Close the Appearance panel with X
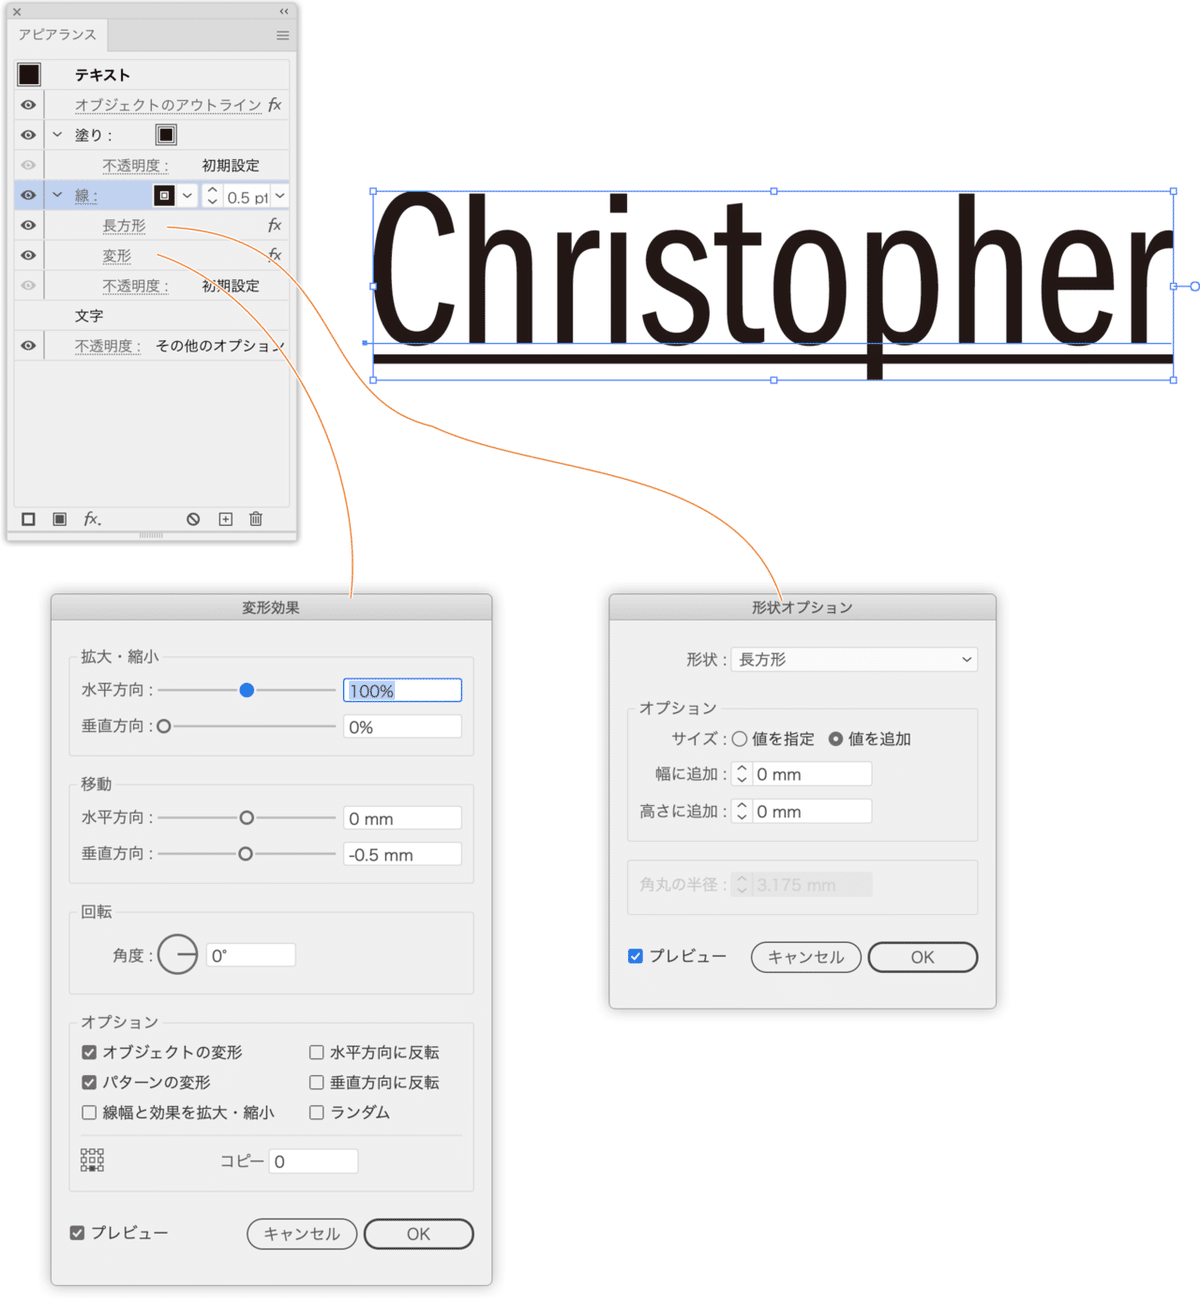This screenshot has height=1300, width=1200. tap(17, 12)
